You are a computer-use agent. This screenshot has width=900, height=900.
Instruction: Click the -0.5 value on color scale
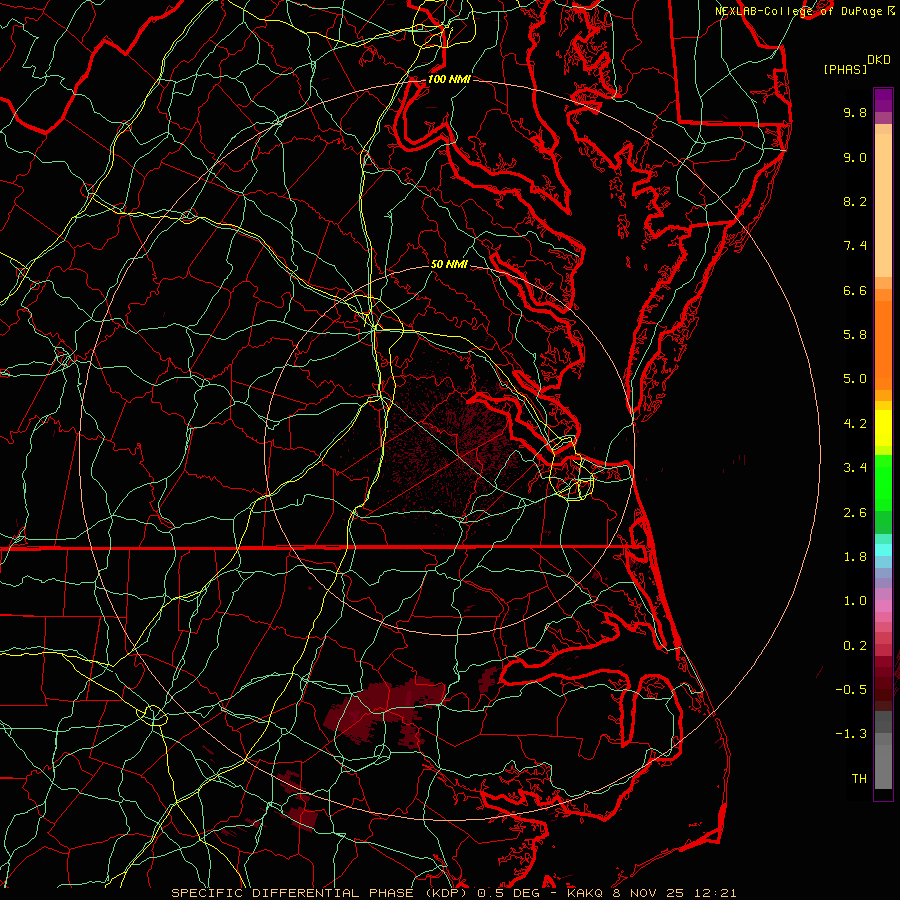pyautogui.click(x=851, y=690)
